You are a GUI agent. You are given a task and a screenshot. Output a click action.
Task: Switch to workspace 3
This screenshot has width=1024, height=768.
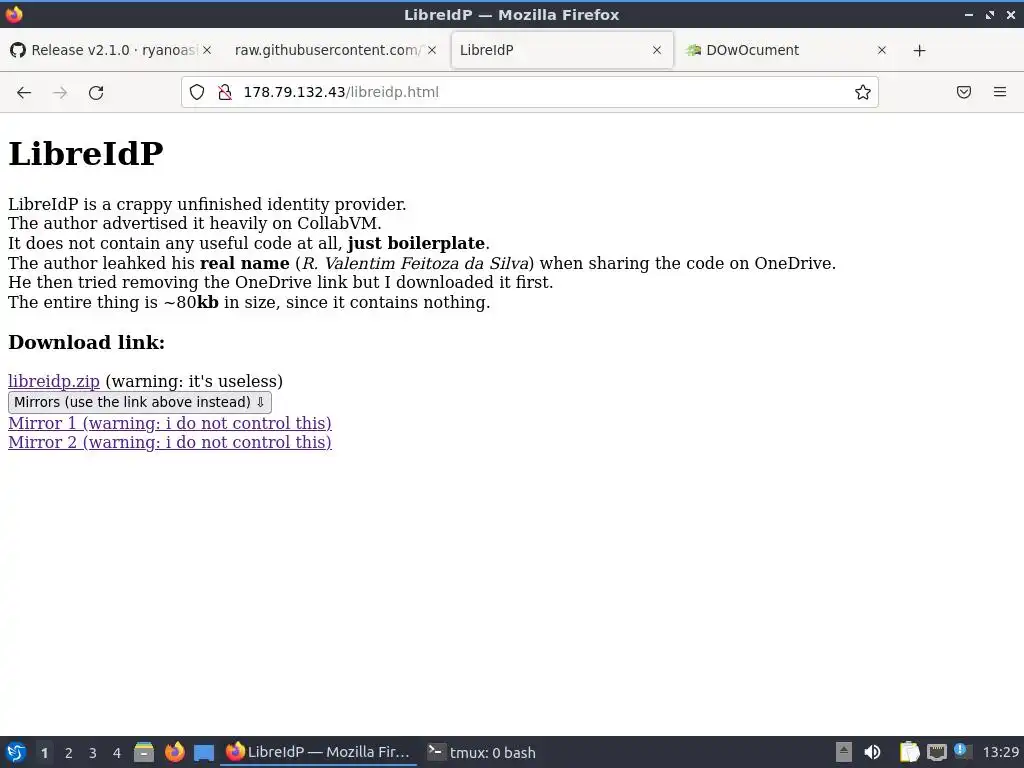(x=93, y=753)
